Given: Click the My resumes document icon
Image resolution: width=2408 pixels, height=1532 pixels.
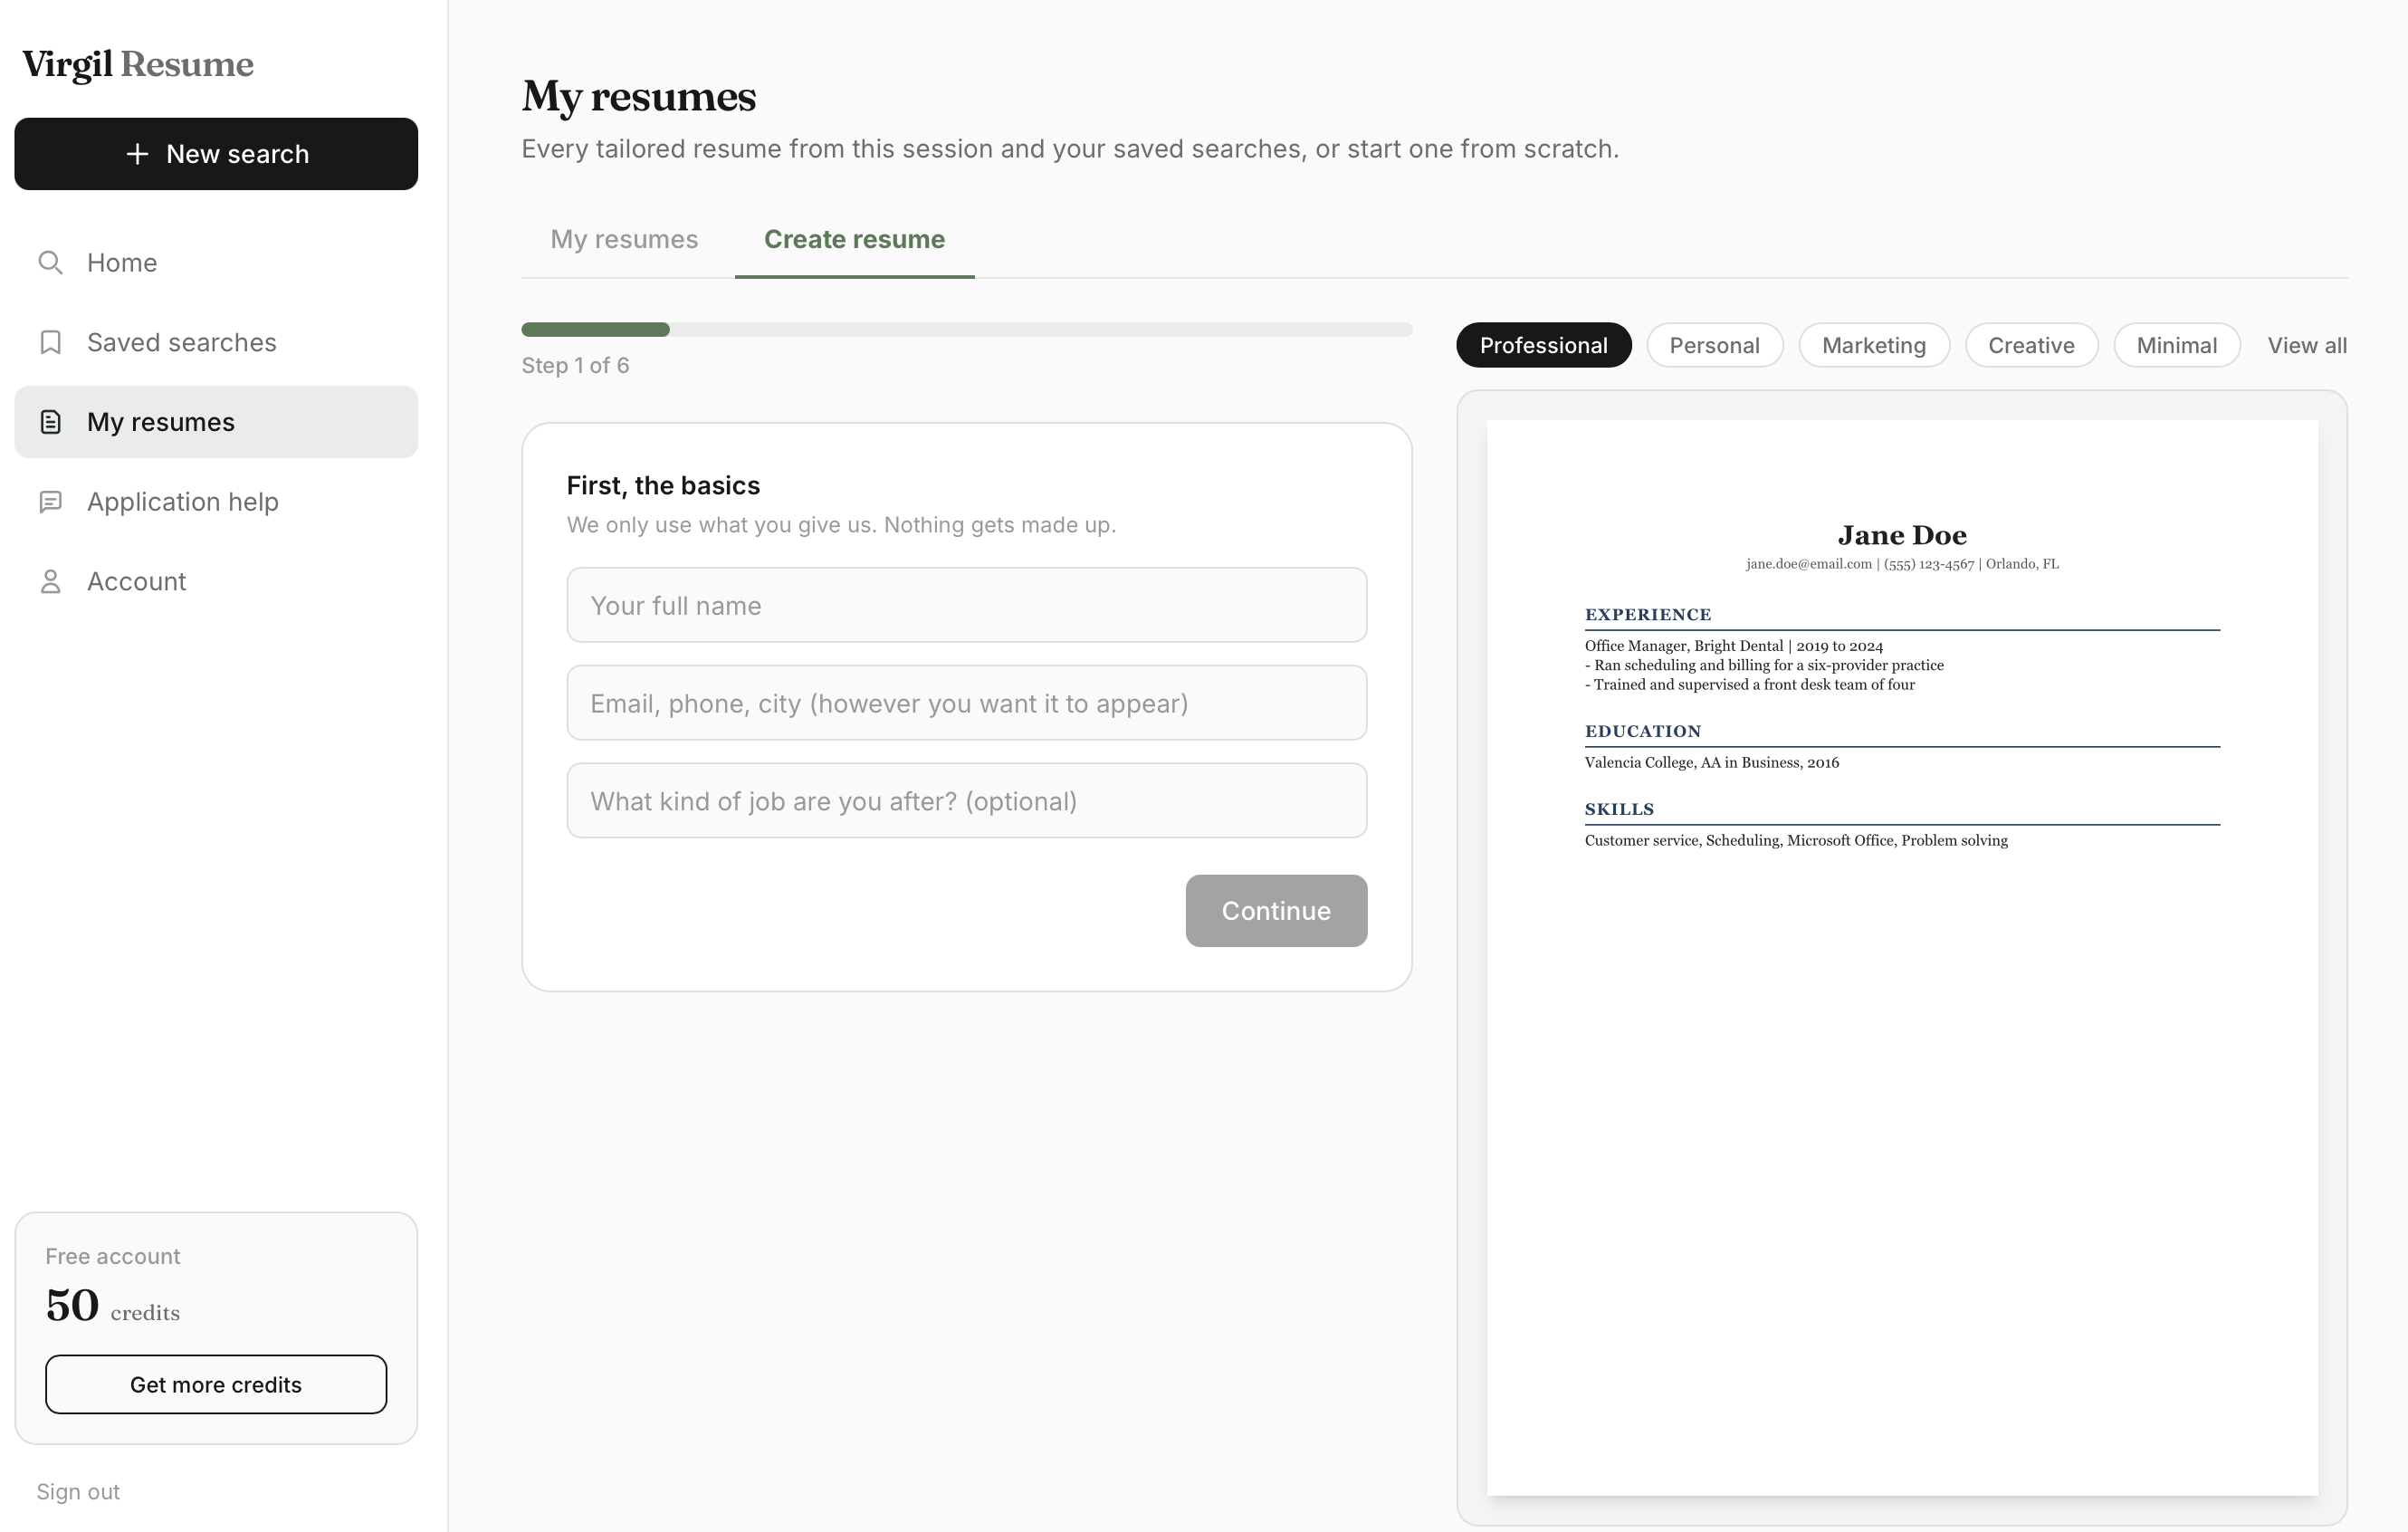Looking at the screenshot, I should tap(50, 422).
